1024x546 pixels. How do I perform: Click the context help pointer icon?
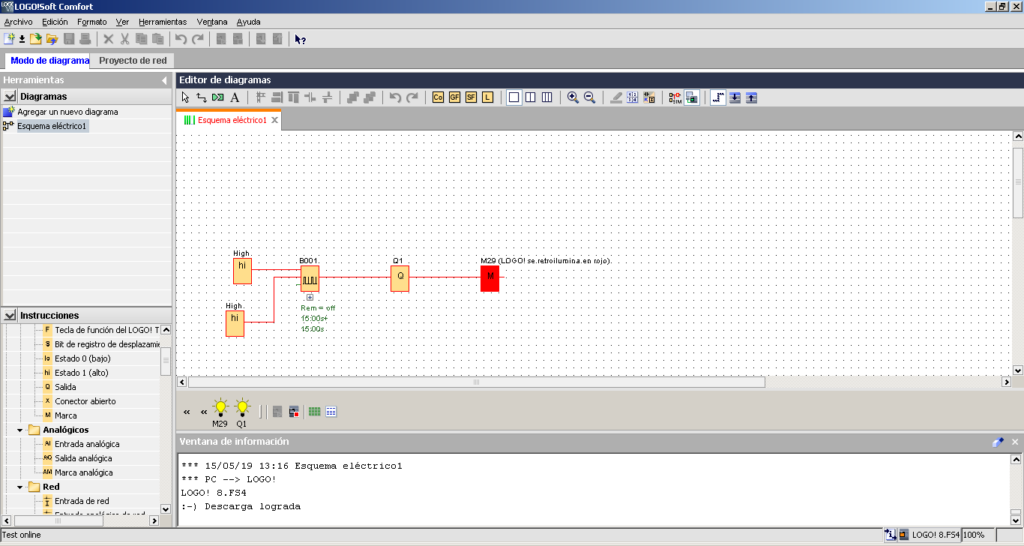coord(300,40)
